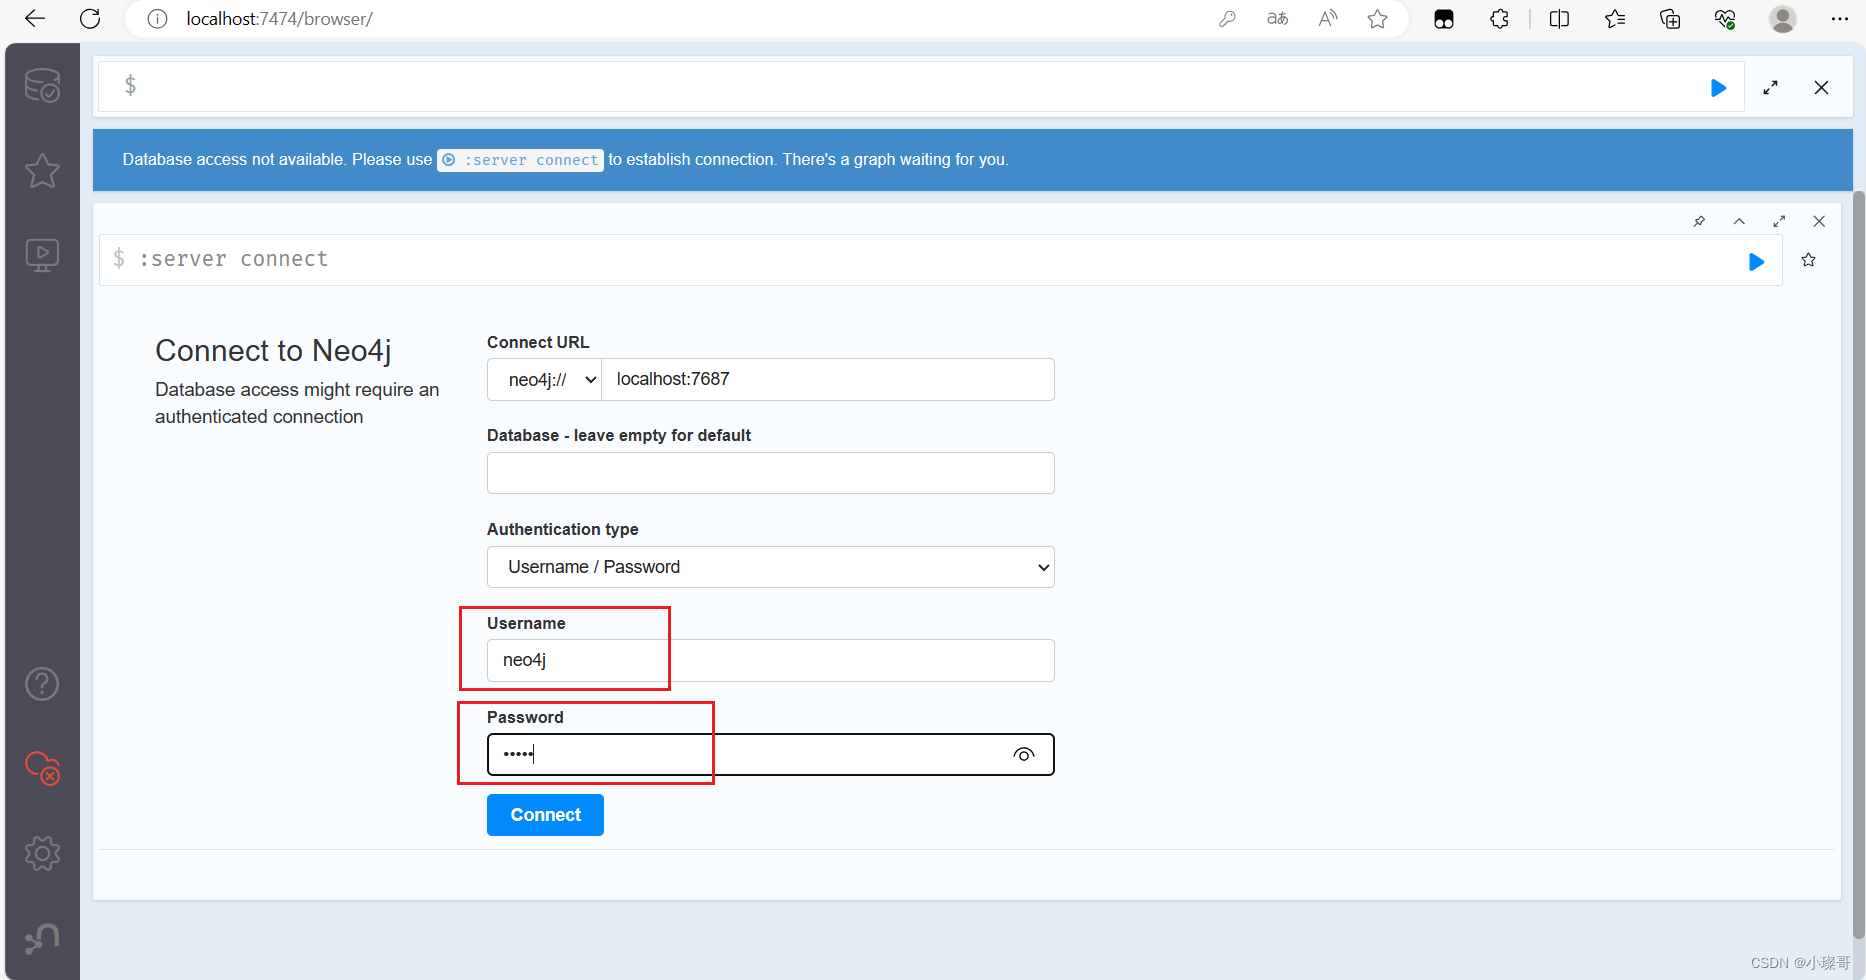1866x980 pixels.
Task: Add this page to favorites star
Action: pos(1378,19)
